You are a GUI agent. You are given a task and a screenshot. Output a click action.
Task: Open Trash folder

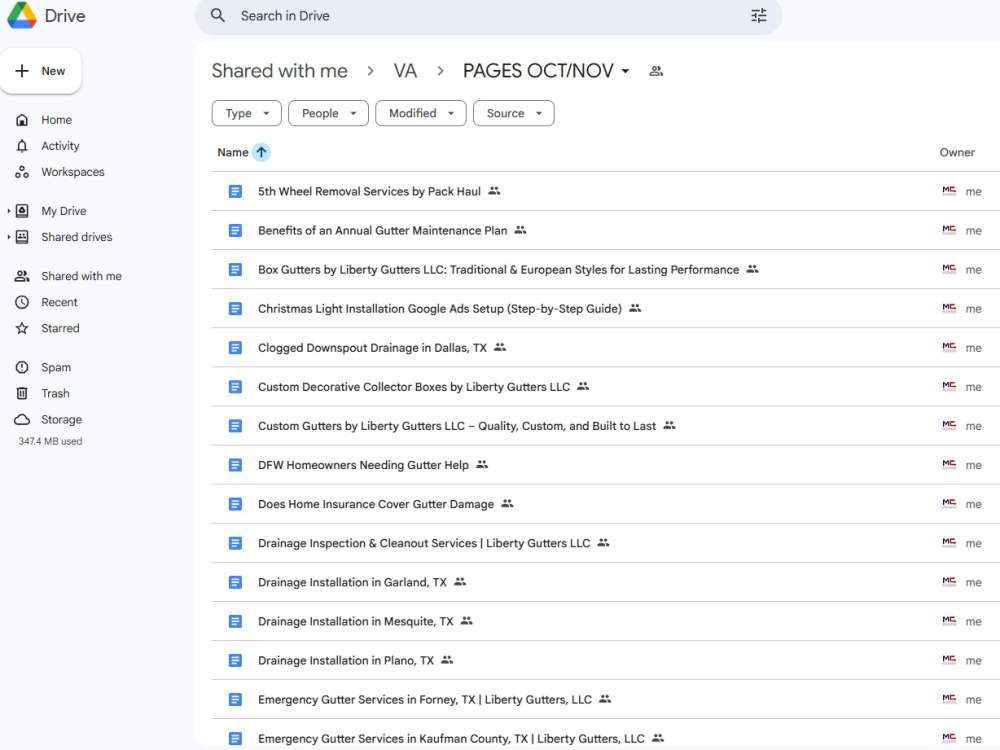(55, 393)
